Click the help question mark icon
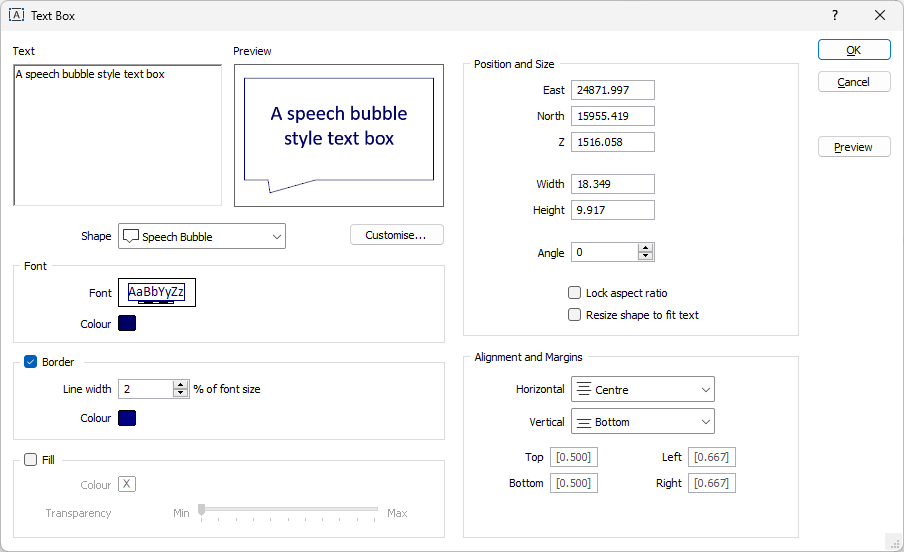 pos(835,15)
